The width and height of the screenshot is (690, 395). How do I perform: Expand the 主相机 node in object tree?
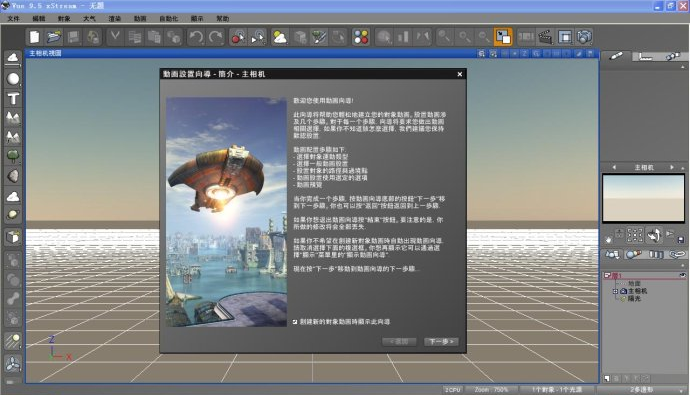(x=616, y=291)
